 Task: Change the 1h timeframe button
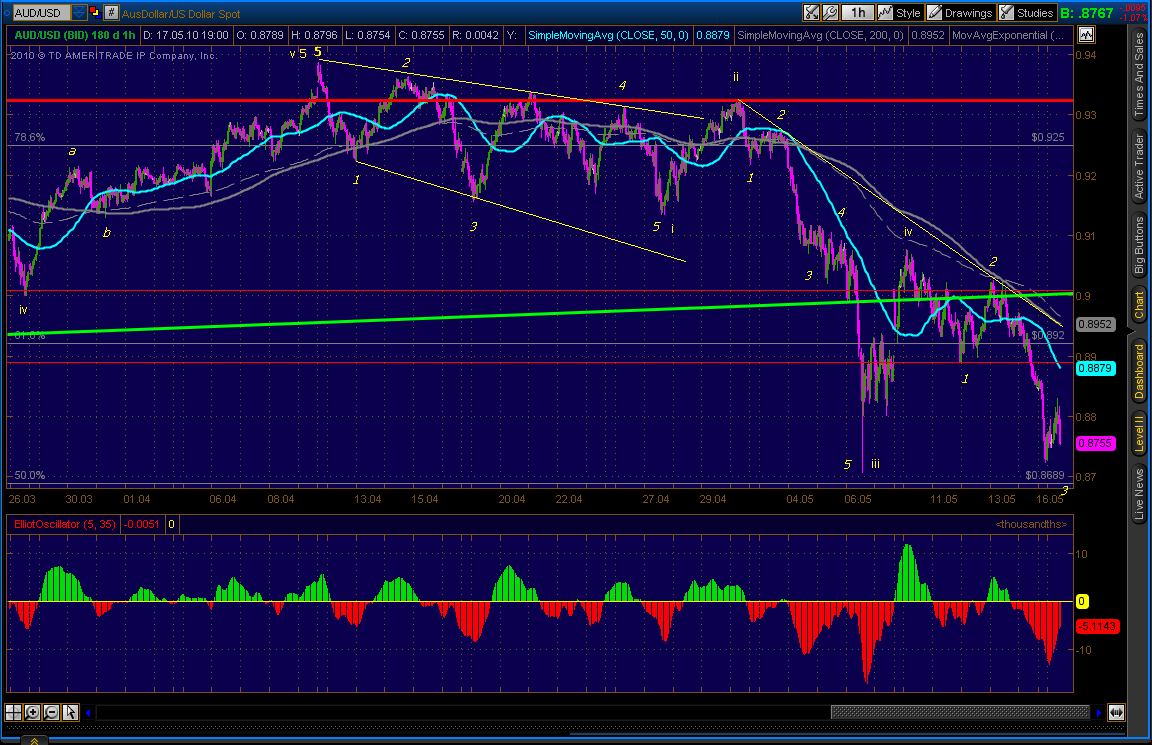(x=858, y=12)
